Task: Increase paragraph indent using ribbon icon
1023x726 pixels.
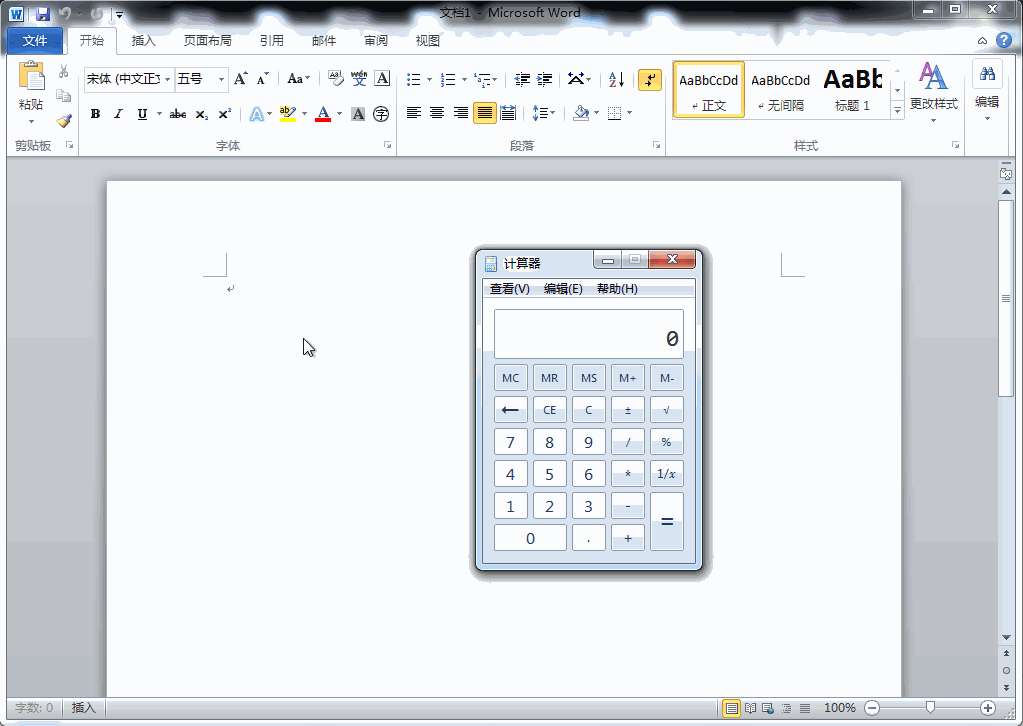Action: pyautogui.click(x=545, y=80)
